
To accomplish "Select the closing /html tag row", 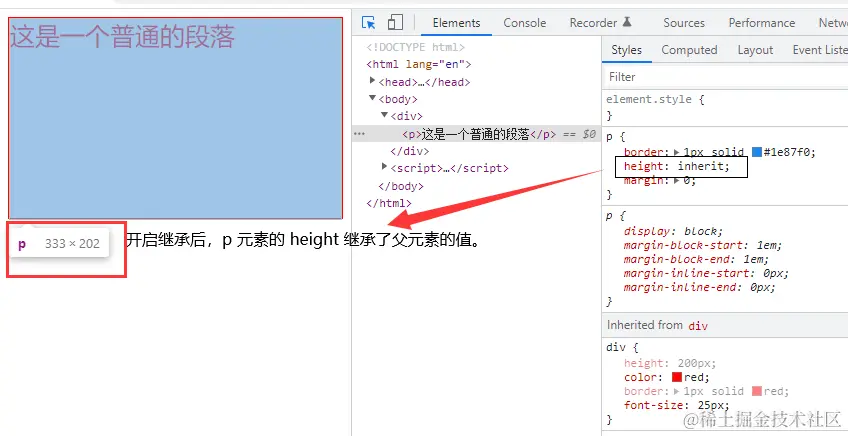I will pyautogui.click(x=389, y=203).
